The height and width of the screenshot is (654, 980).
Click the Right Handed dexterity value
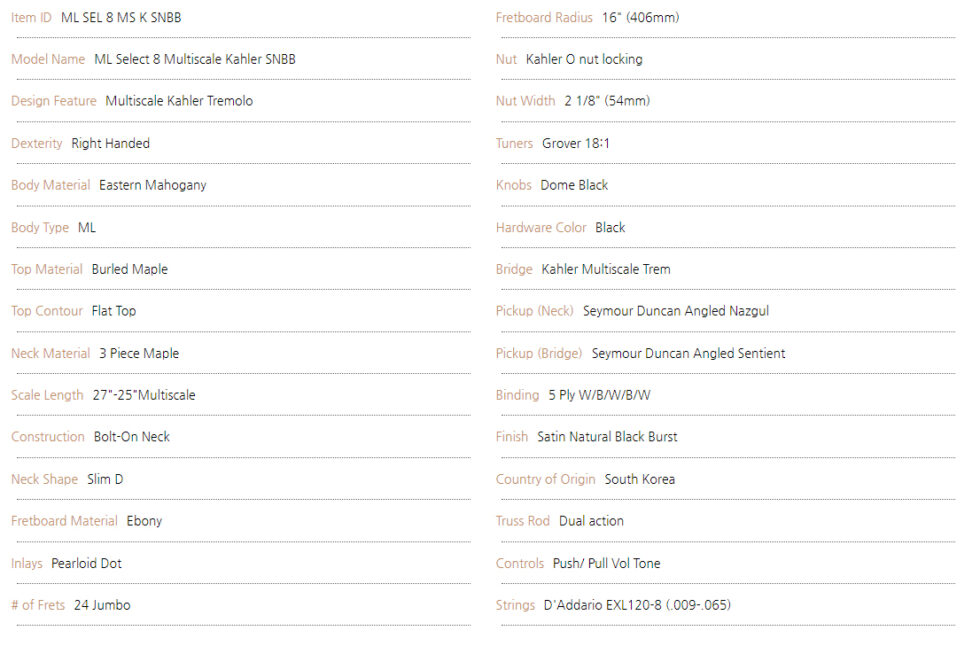click(x=111, y=143)
